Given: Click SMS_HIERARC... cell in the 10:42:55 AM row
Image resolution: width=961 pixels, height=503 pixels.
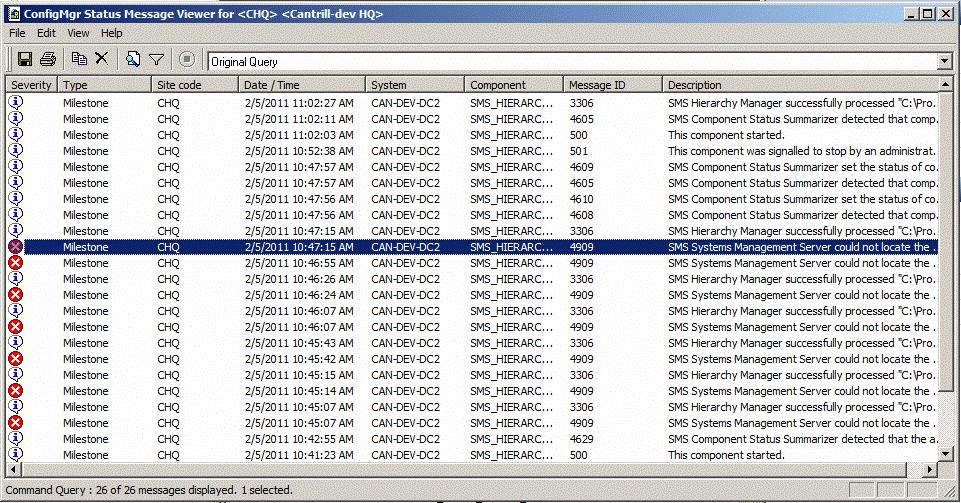Looking at the screenshot, I should [x=511, y=439].
